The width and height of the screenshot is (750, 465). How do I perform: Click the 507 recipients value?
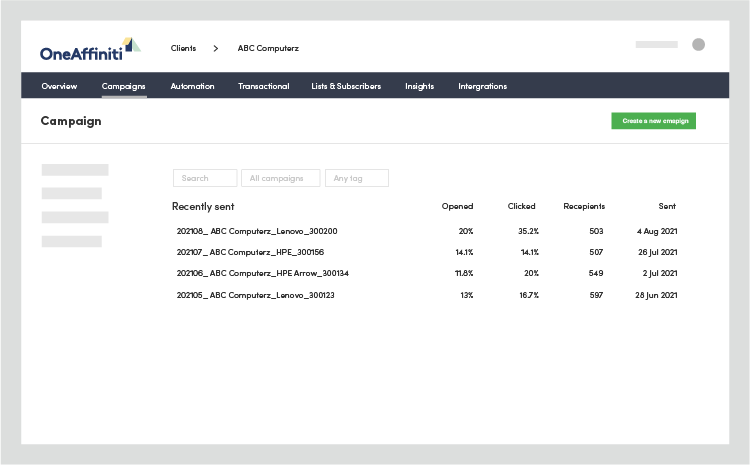(596, 252)
